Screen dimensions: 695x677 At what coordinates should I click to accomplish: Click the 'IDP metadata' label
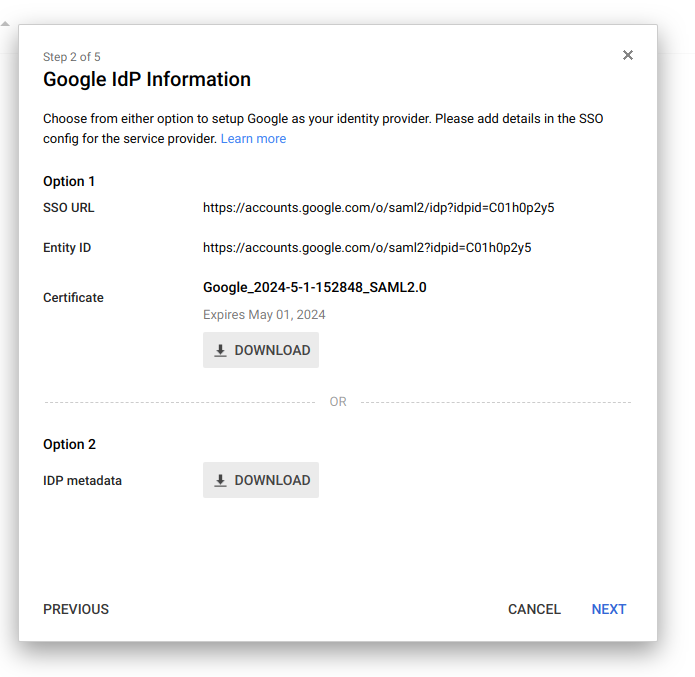[82, 481]
